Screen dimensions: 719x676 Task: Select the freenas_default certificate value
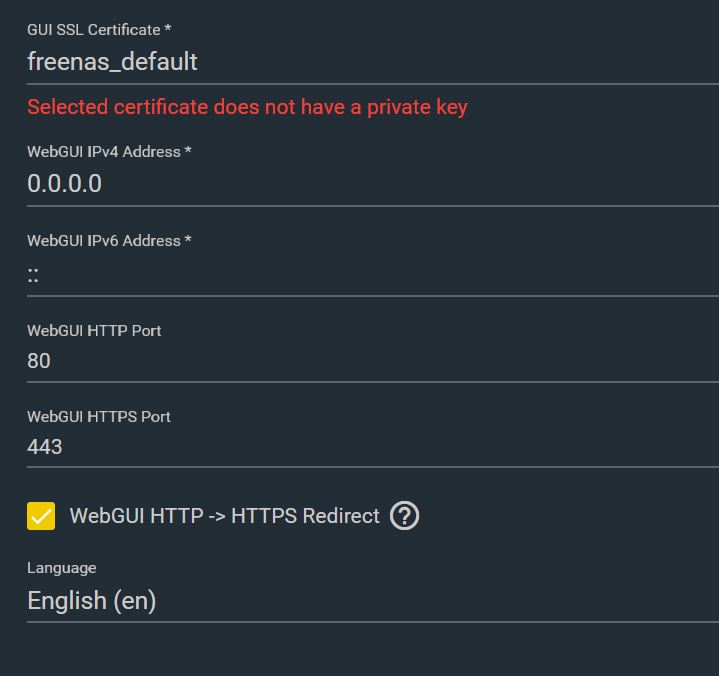(x=112, y=62)
